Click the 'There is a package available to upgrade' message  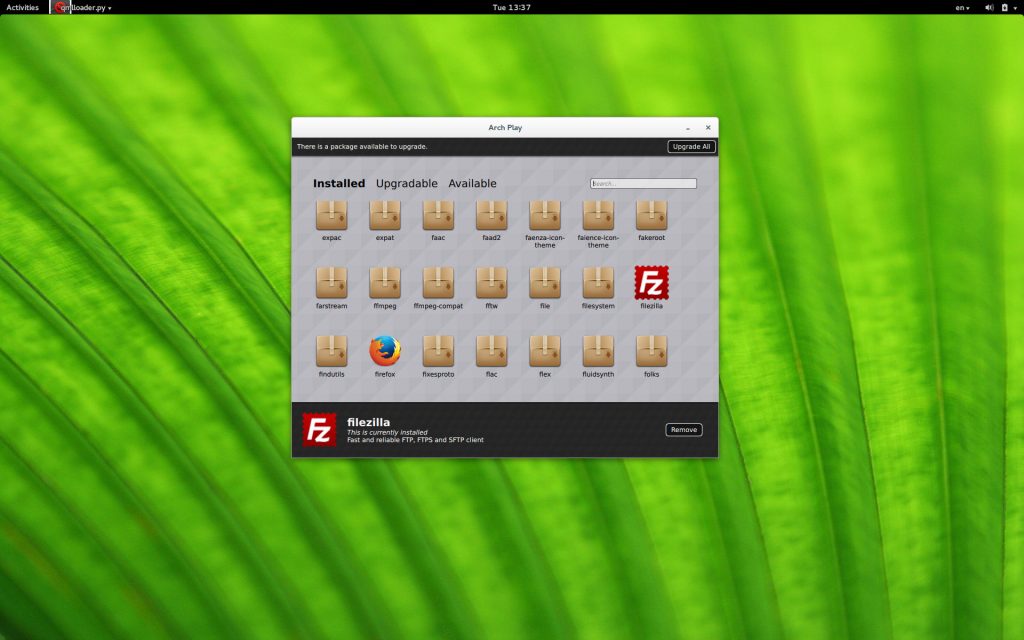point(362,146)
